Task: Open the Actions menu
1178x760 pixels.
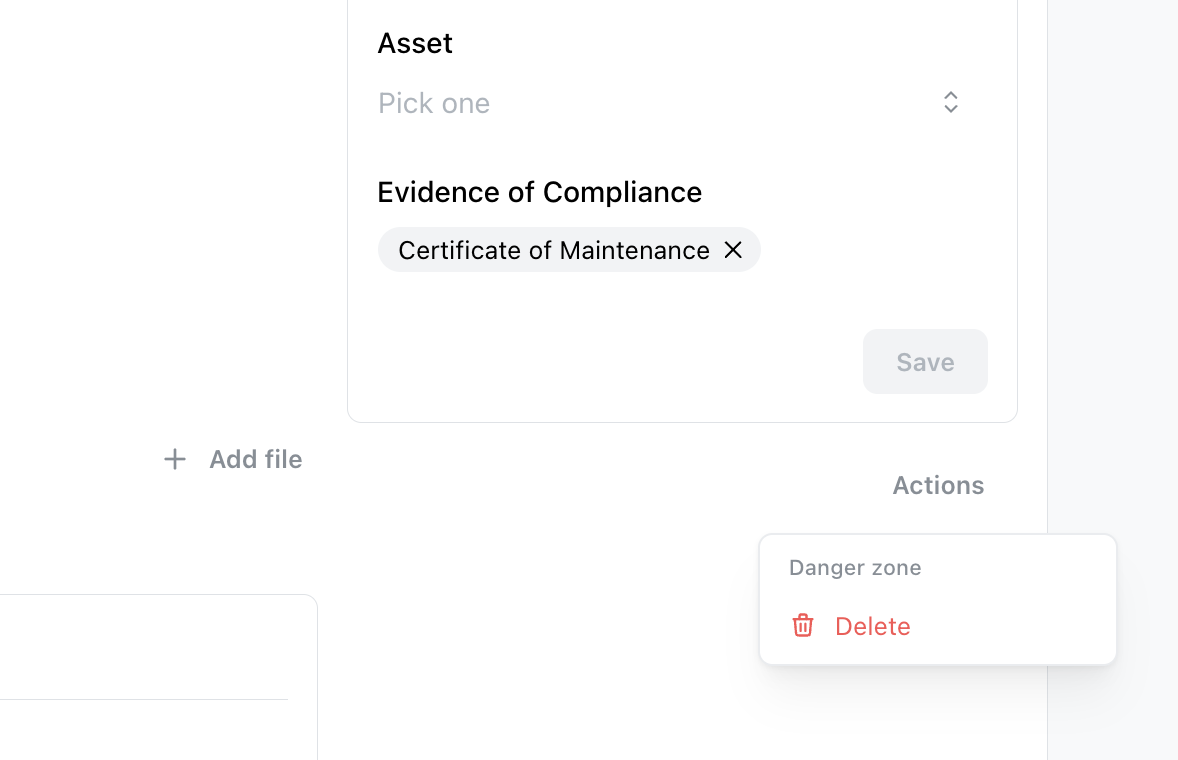Action: click(x=937, y=485)
